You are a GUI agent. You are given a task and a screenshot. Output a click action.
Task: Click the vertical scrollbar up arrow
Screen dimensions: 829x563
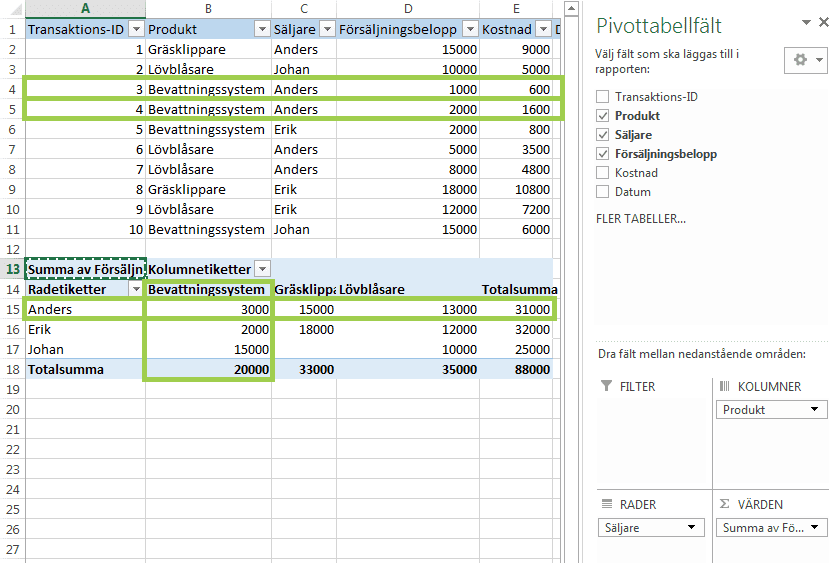[571, 8]
